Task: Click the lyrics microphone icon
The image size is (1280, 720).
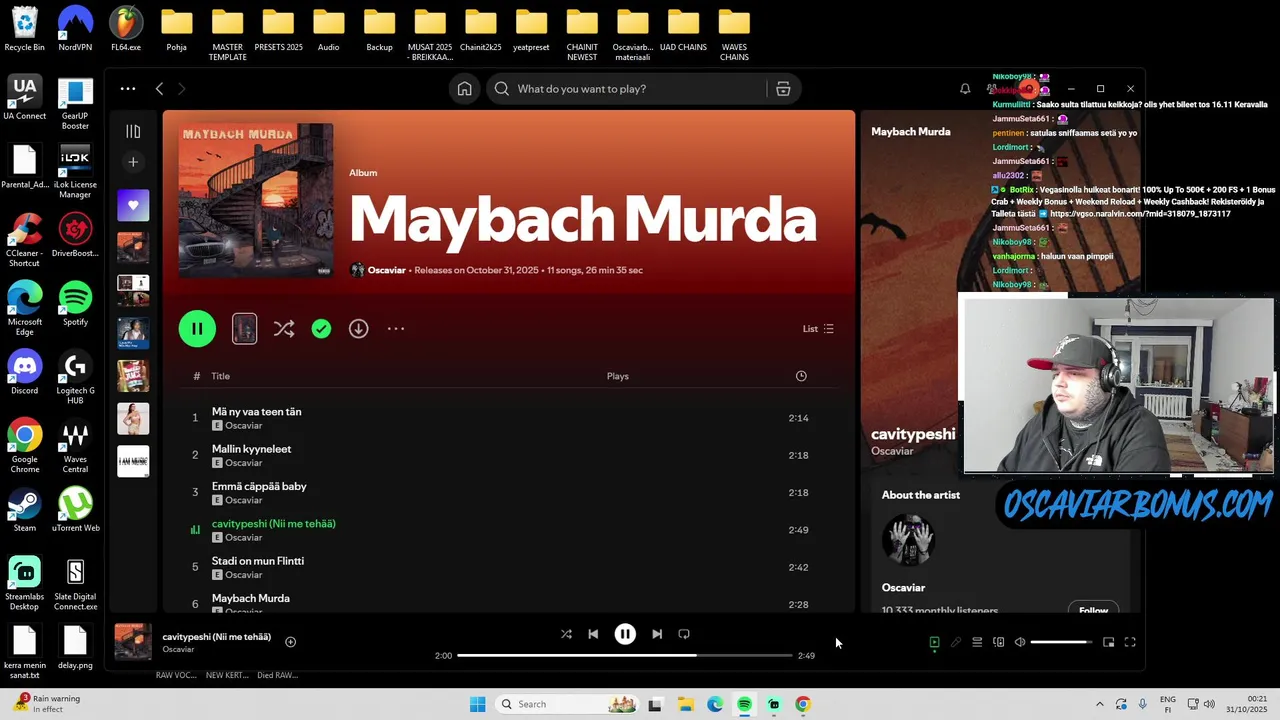Action: (956, 642)
